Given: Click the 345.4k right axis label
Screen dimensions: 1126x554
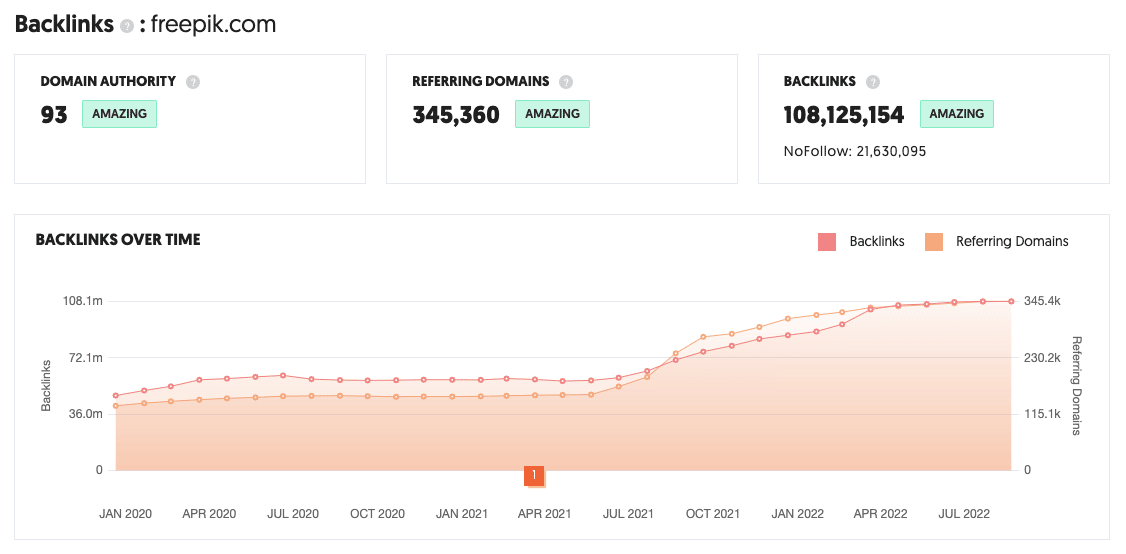Looking at the screenshot, I should (x=1042, y=300).
